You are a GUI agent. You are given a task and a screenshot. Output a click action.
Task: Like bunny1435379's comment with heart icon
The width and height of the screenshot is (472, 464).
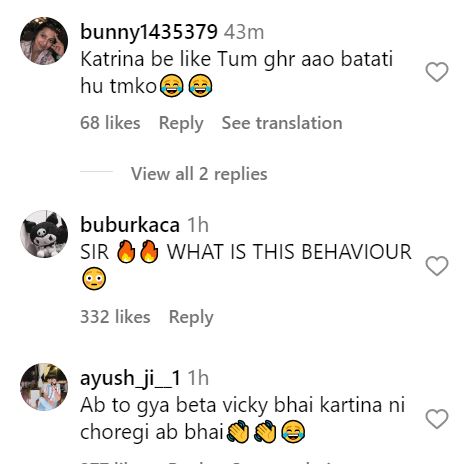point(437,72)
